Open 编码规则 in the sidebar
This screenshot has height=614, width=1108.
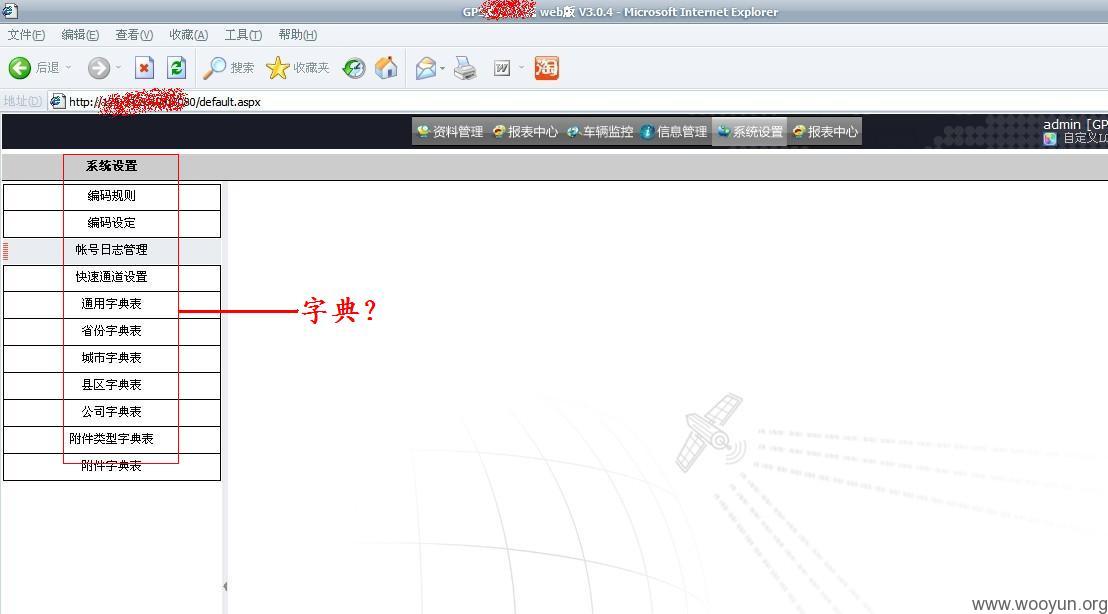point(112,196)
